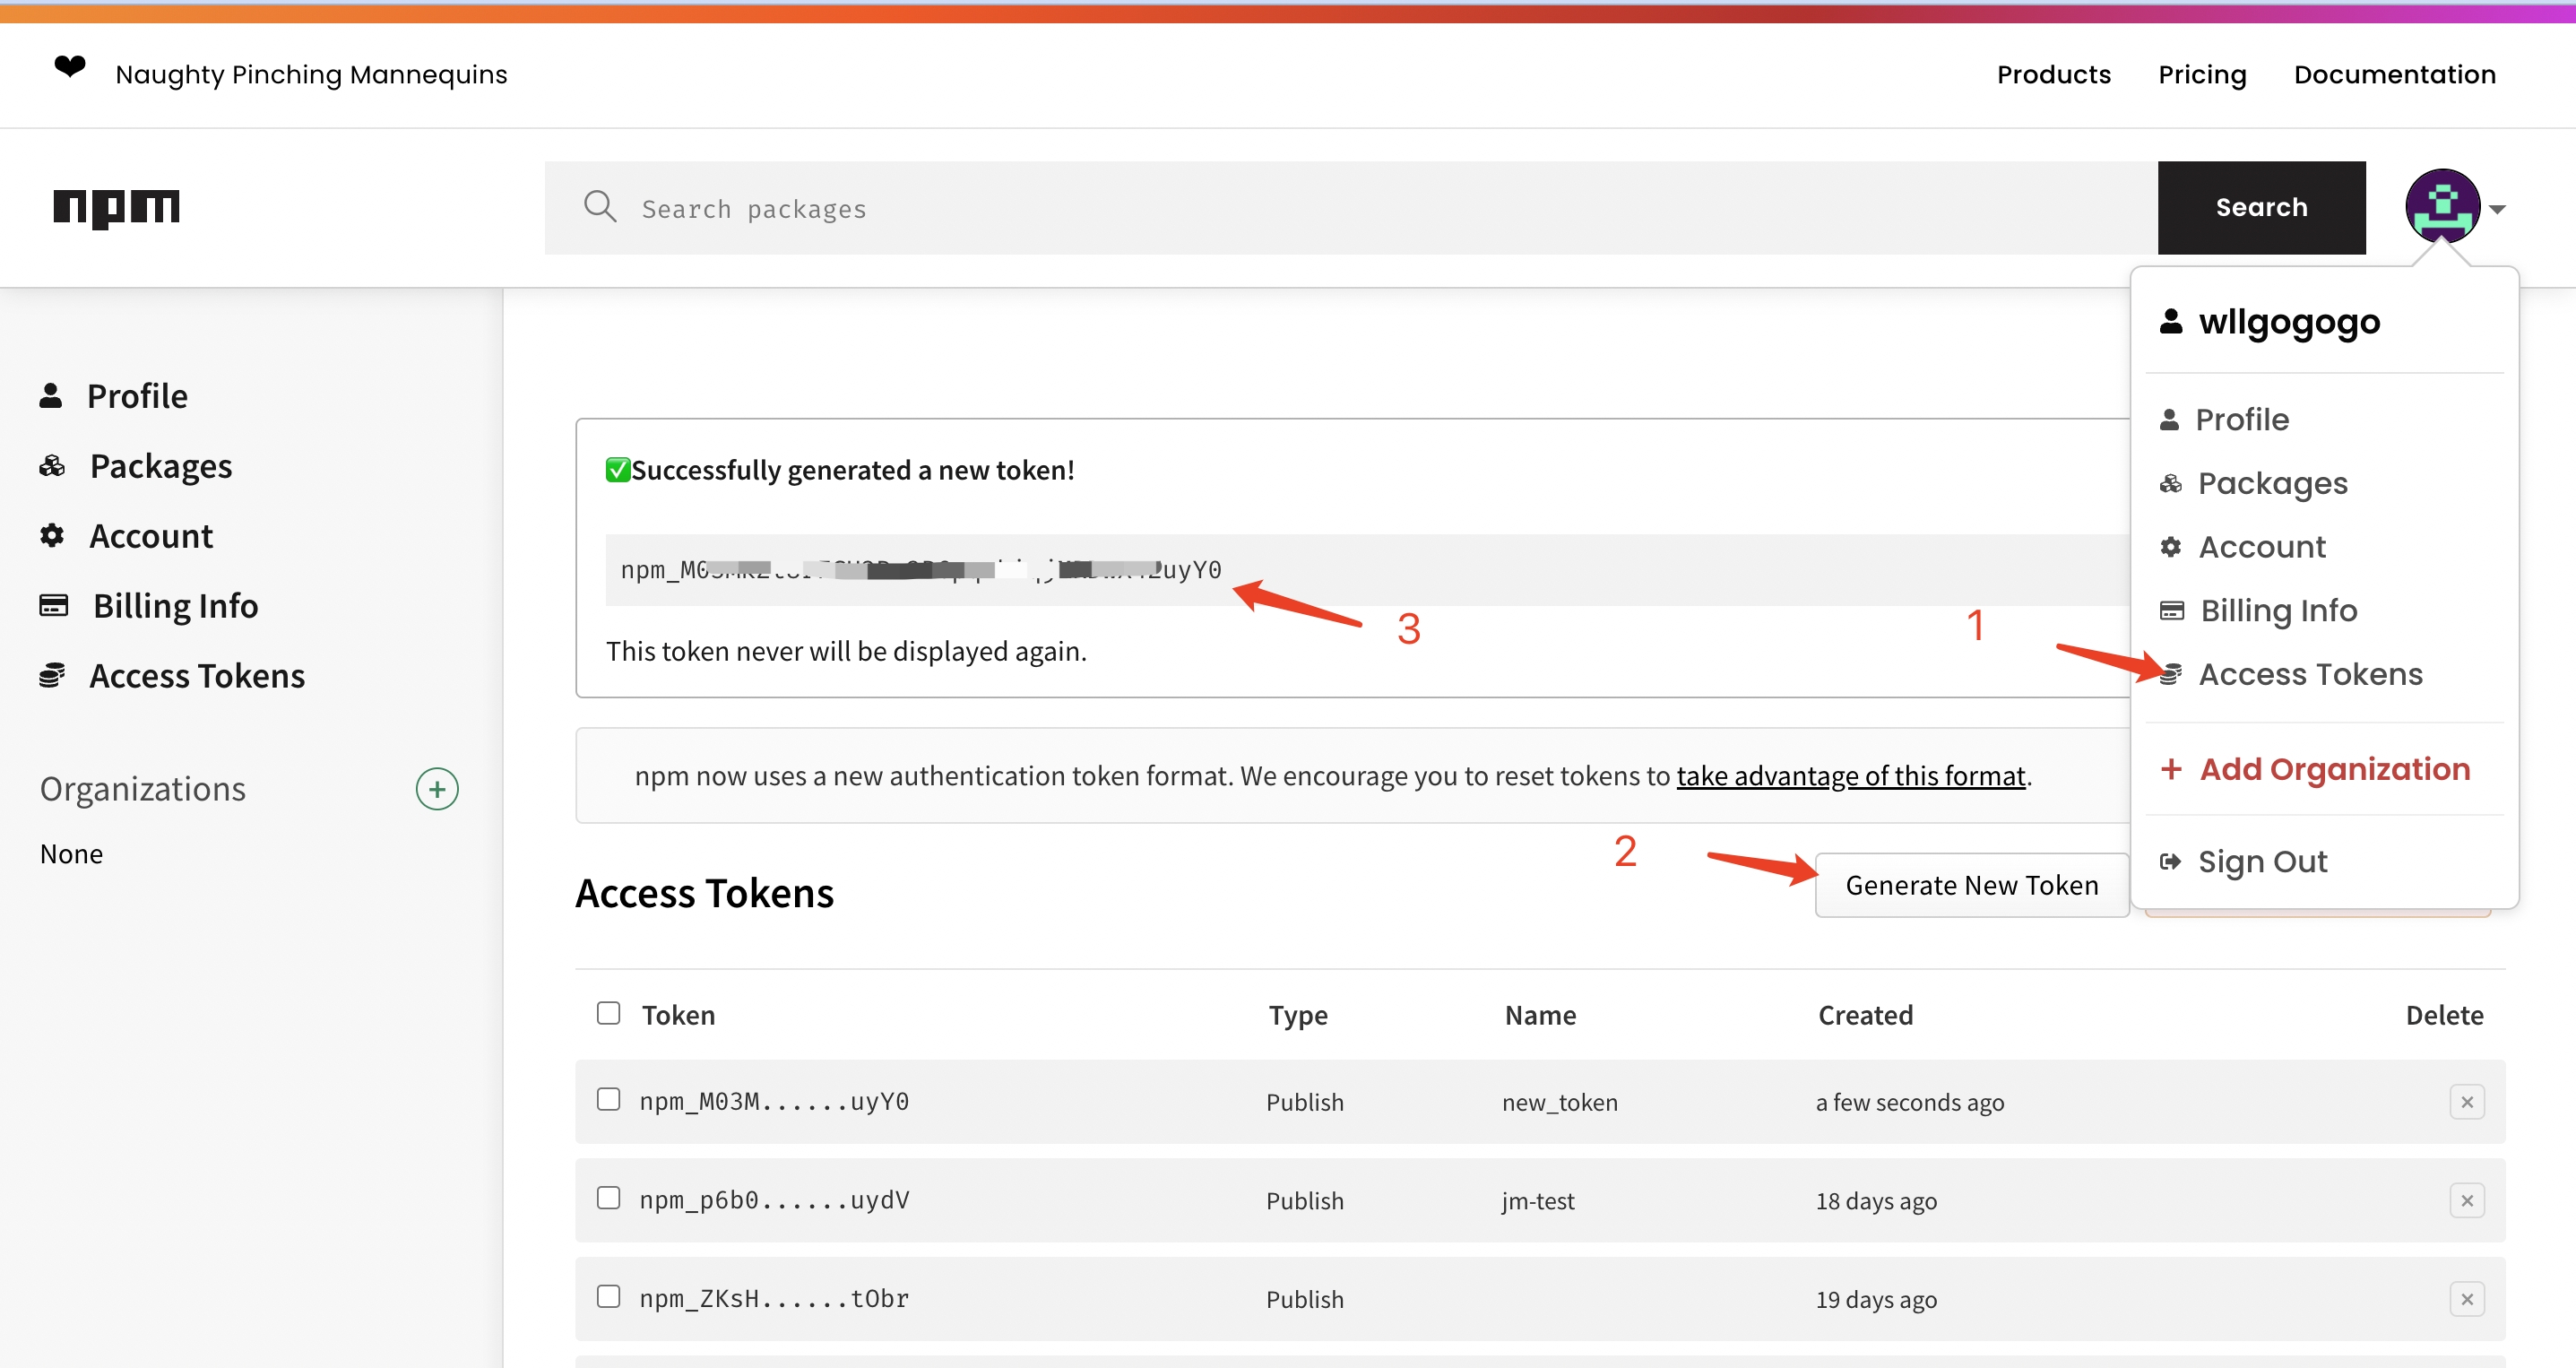2576x1368 pixels.
Task: Click the npm logo
Action: [x=116, y=208]
